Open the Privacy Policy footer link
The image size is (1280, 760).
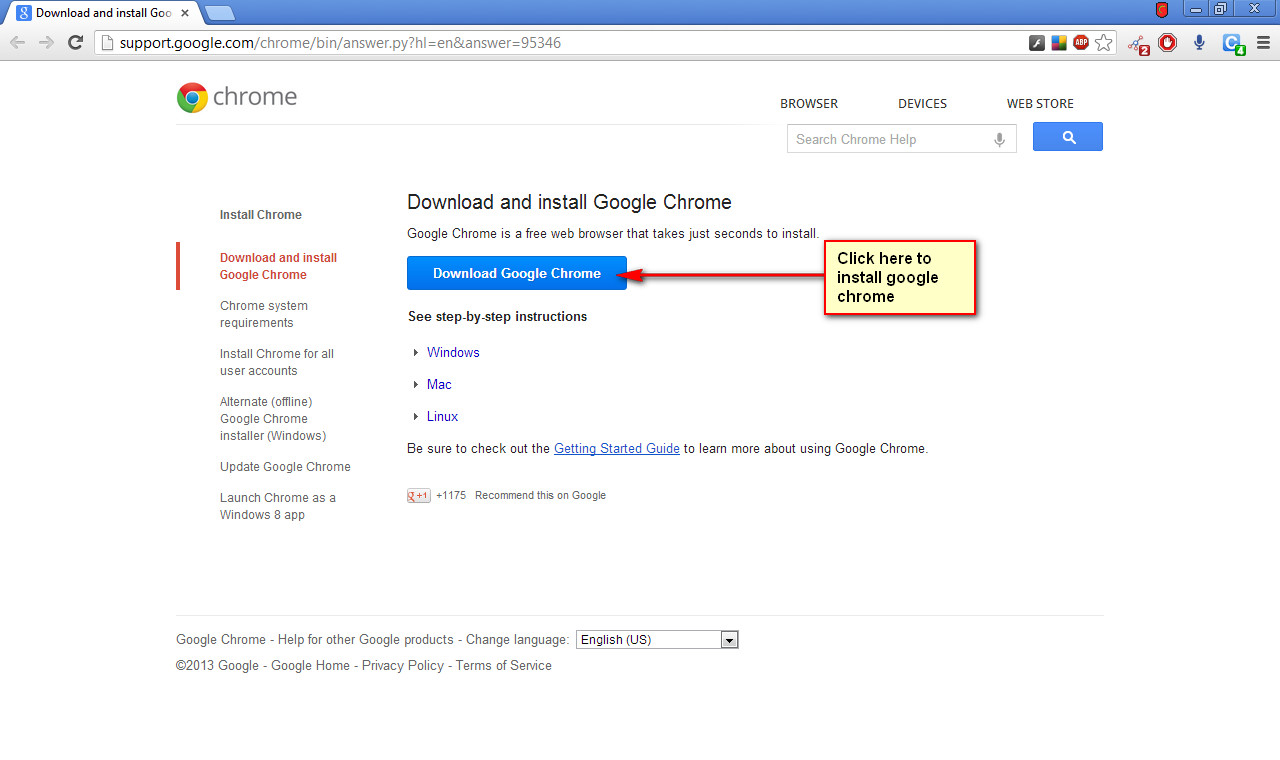tap(403, 666)
